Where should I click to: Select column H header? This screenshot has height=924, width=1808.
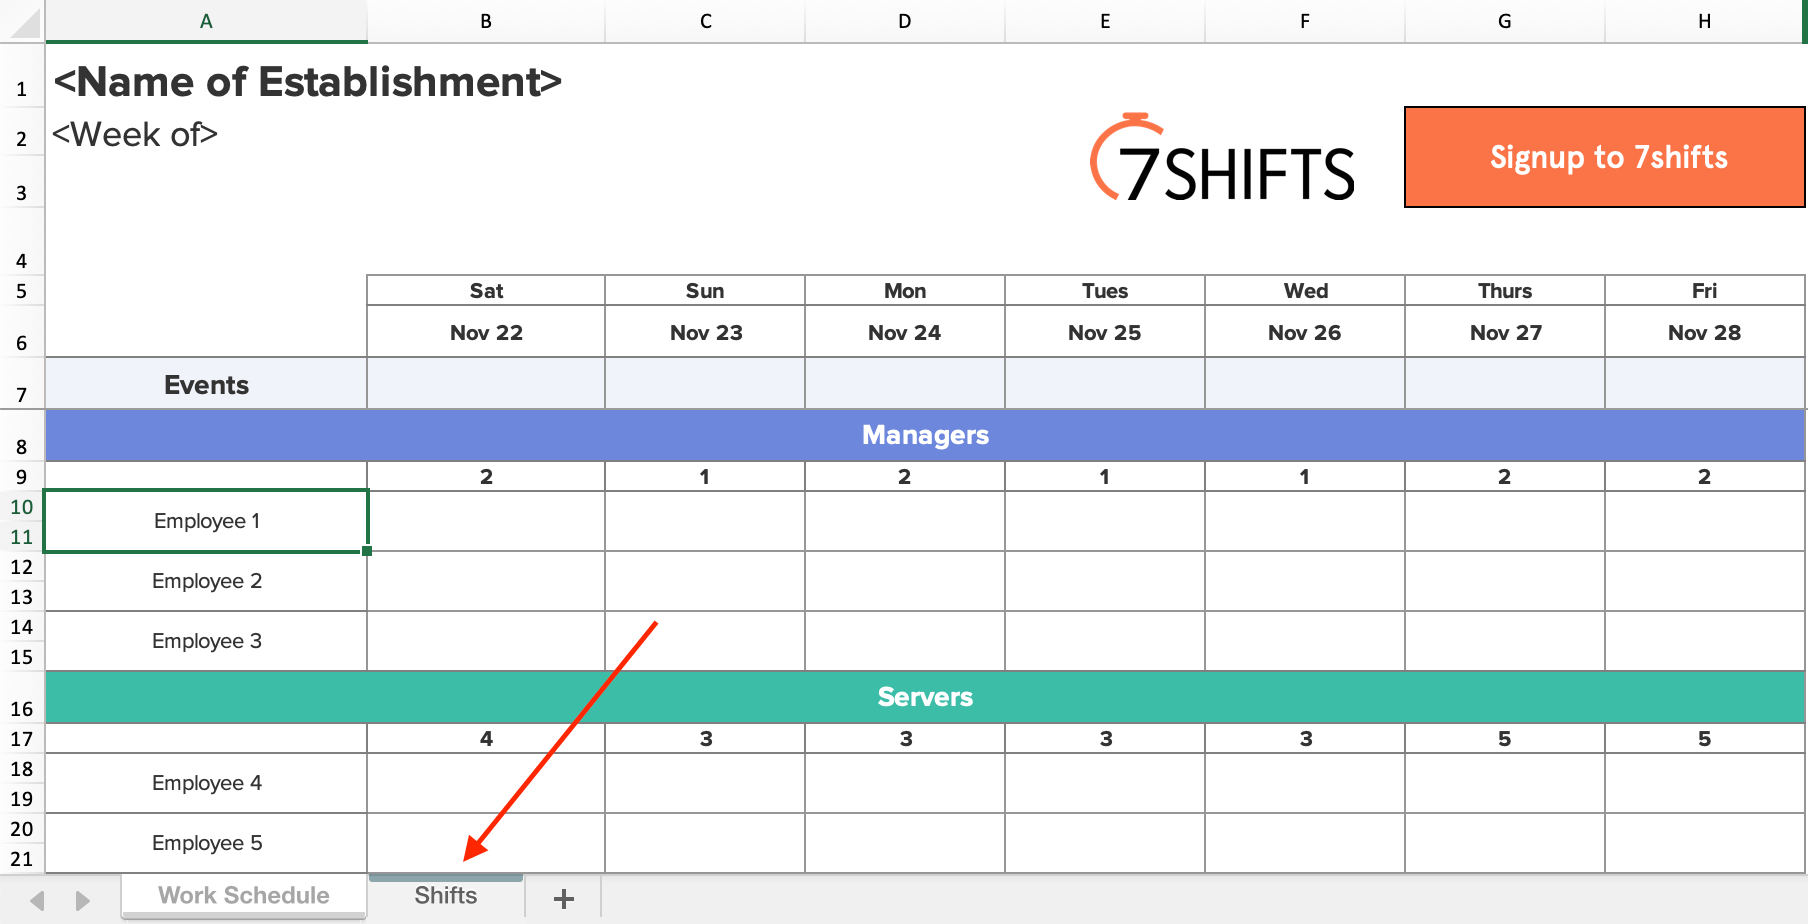click(1704, 21)
